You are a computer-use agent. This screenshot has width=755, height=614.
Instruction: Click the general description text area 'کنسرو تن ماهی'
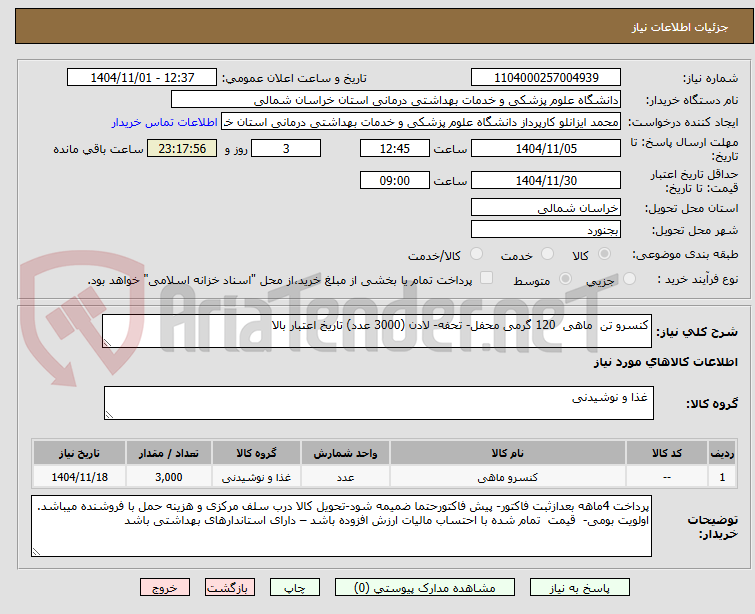(x=377, y=331)
